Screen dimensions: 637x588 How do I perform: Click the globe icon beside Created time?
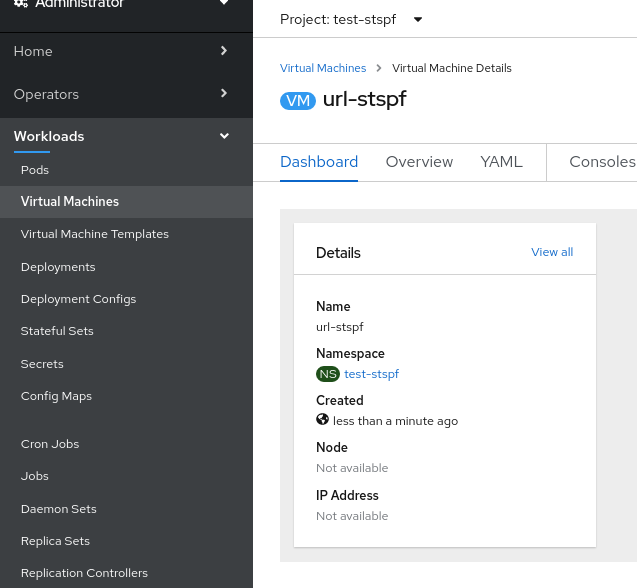322,420
